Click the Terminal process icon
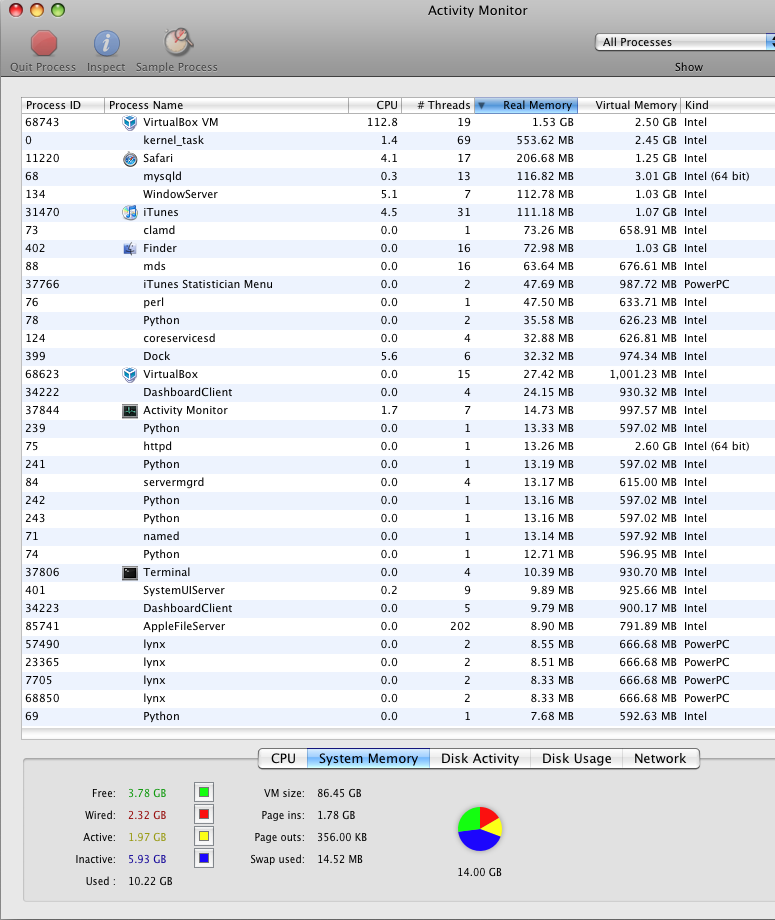Viewport: 775px width, 920px height. tap(130, 573)
